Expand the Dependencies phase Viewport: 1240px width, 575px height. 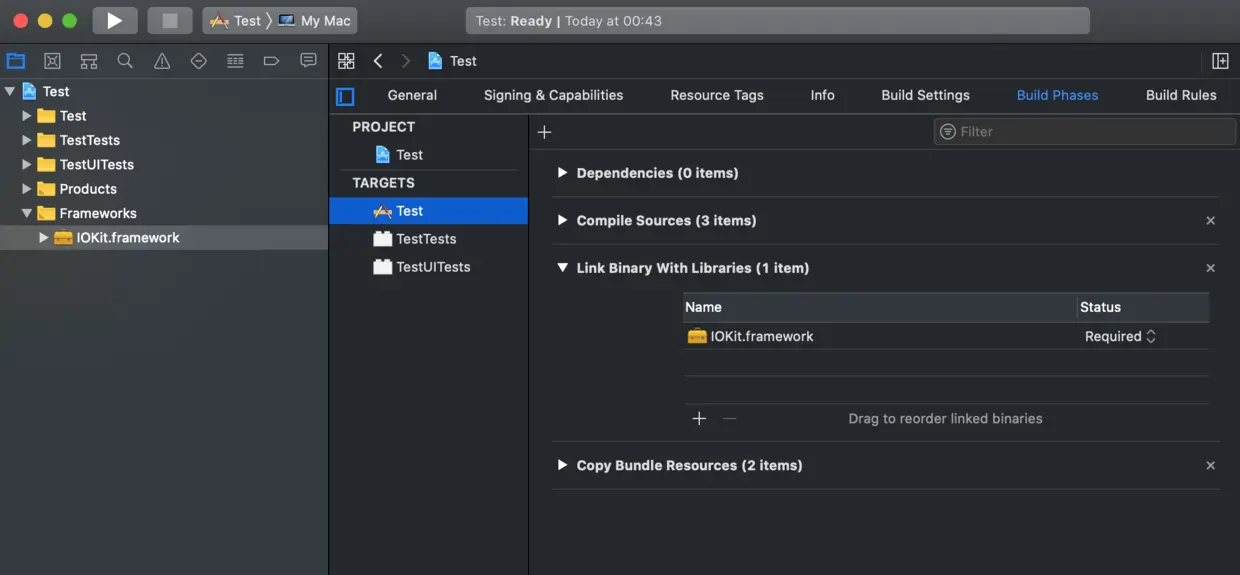coord(562,173)
